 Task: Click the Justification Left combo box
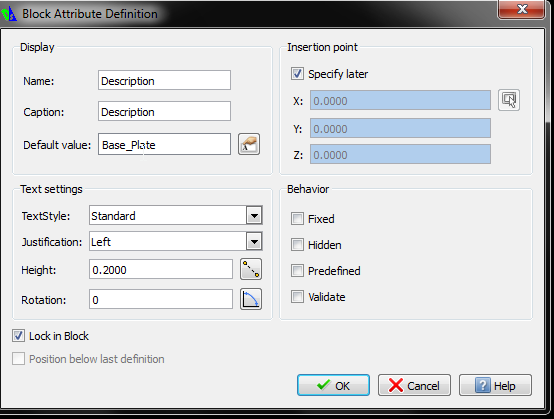pyautogui.click(x=176, y=242)
